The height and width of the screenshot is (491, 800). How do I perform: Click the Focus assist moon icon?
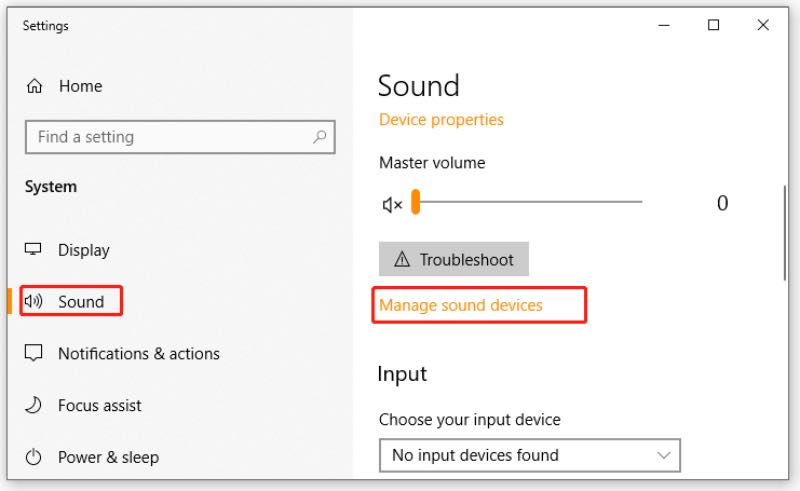34,405
